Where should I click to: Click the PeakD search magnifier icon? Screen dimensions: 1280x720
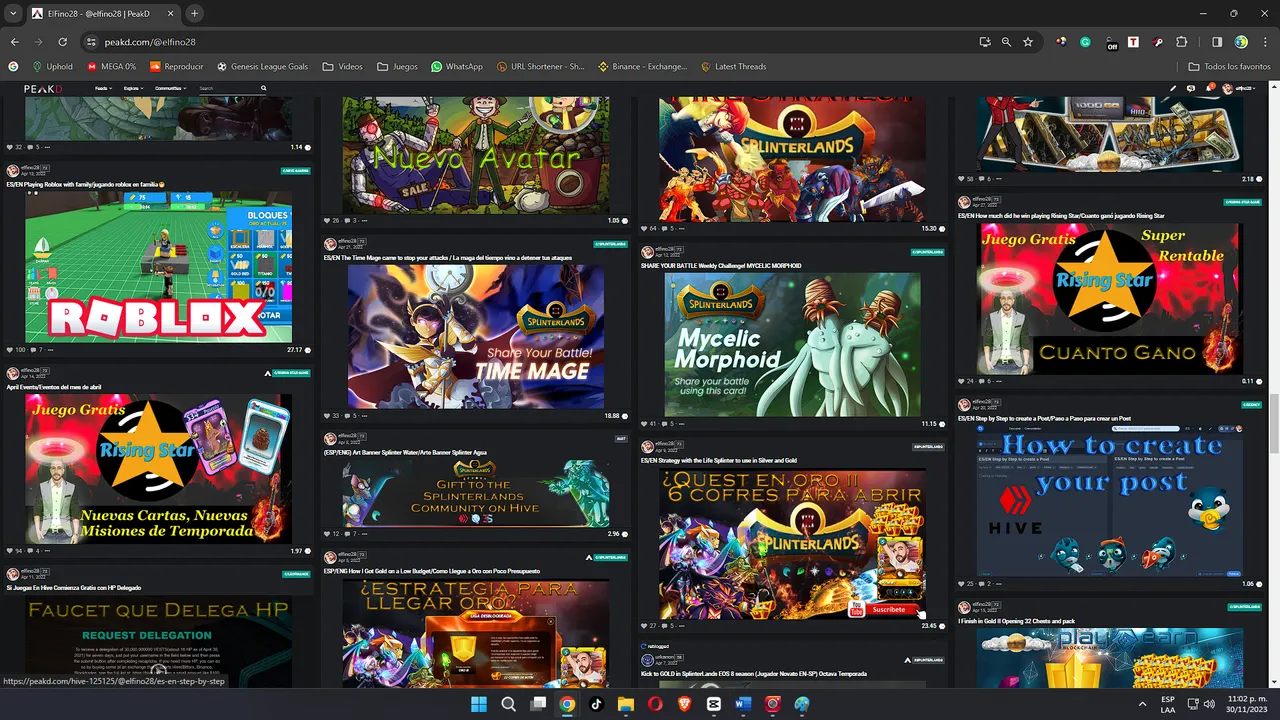pyautogui.click(x=264, y=88)
